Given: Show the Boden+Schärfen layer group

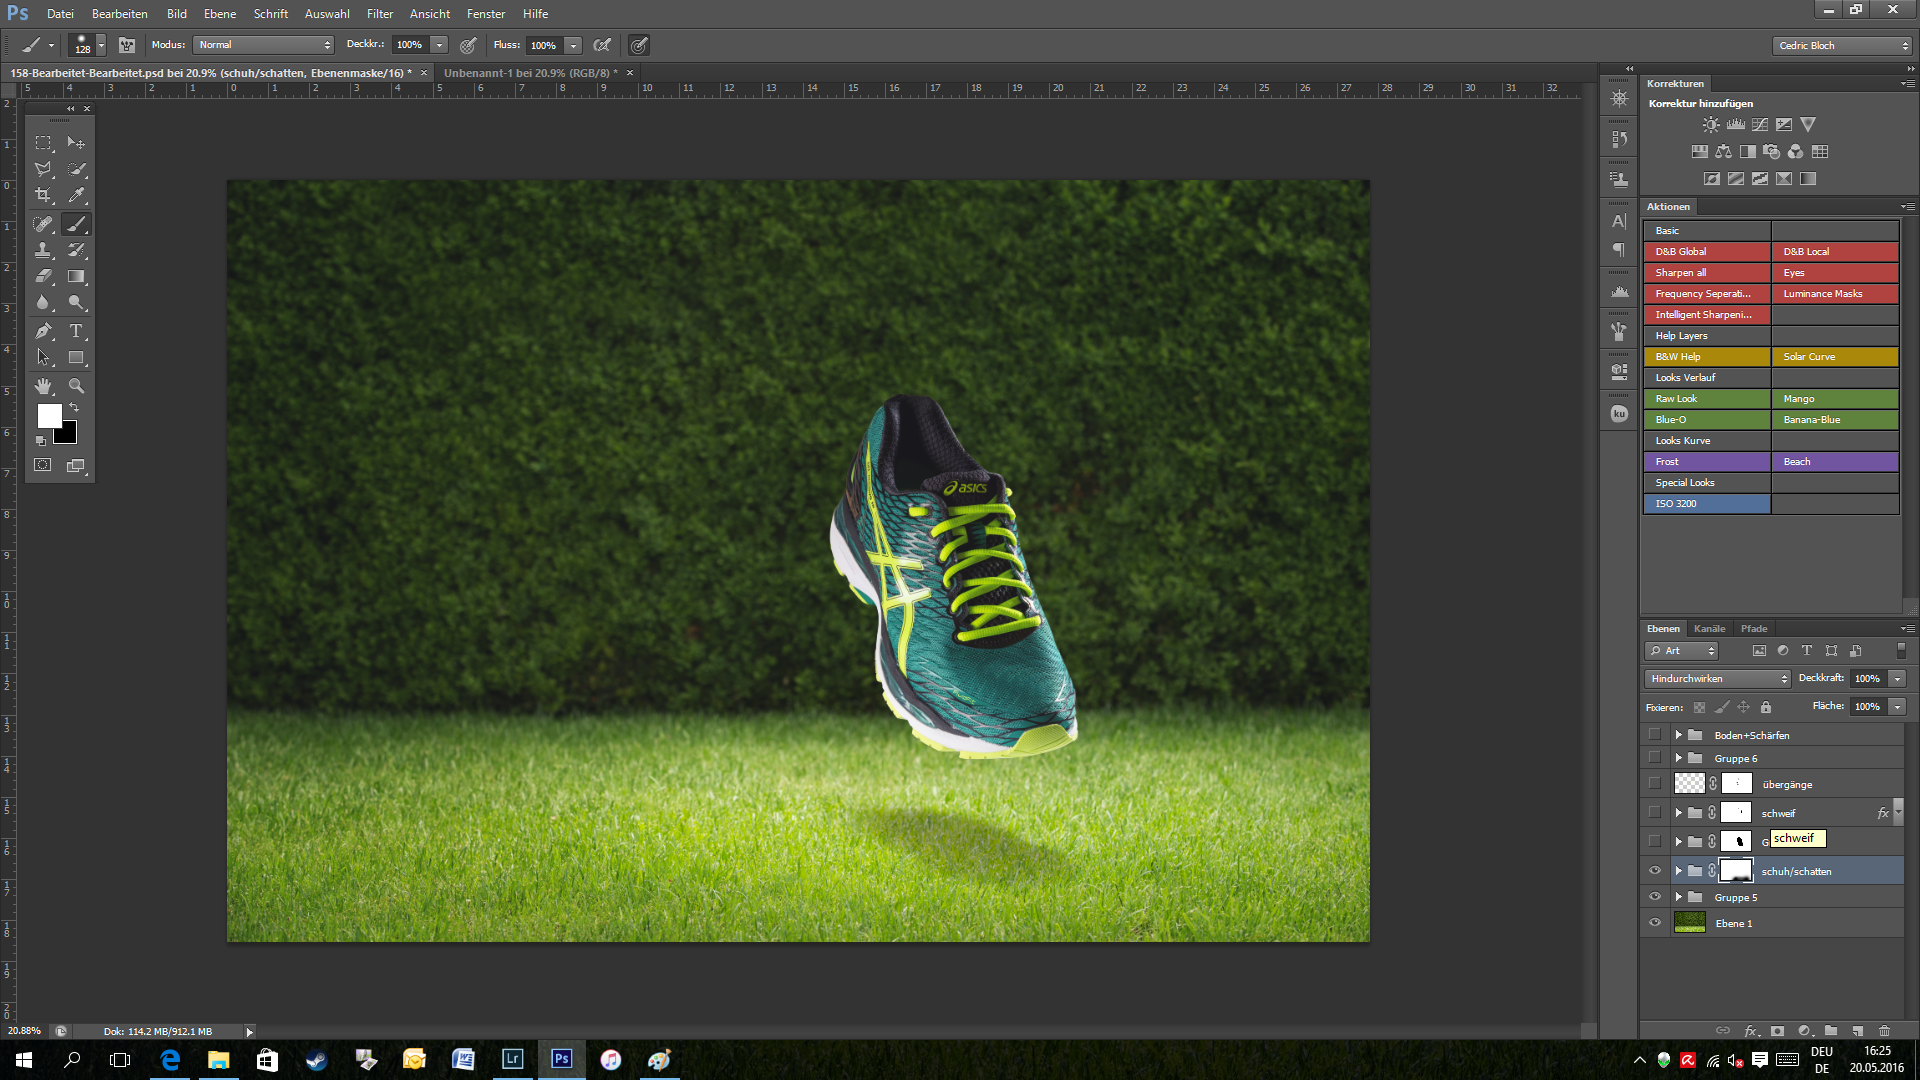Looking at the screenshot, I should (x=1654, y=735).
